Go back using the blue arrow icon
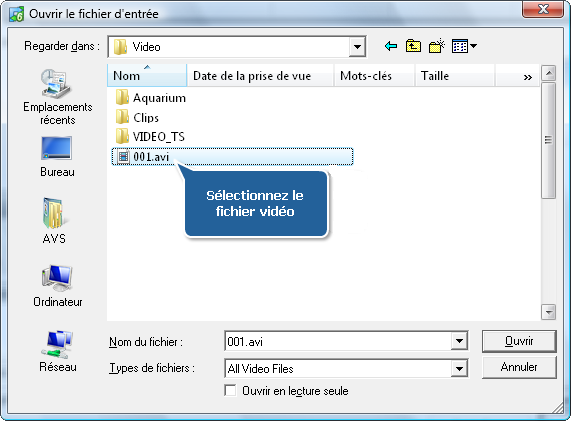The image size is (571, 421). click(x=391, y=46)
